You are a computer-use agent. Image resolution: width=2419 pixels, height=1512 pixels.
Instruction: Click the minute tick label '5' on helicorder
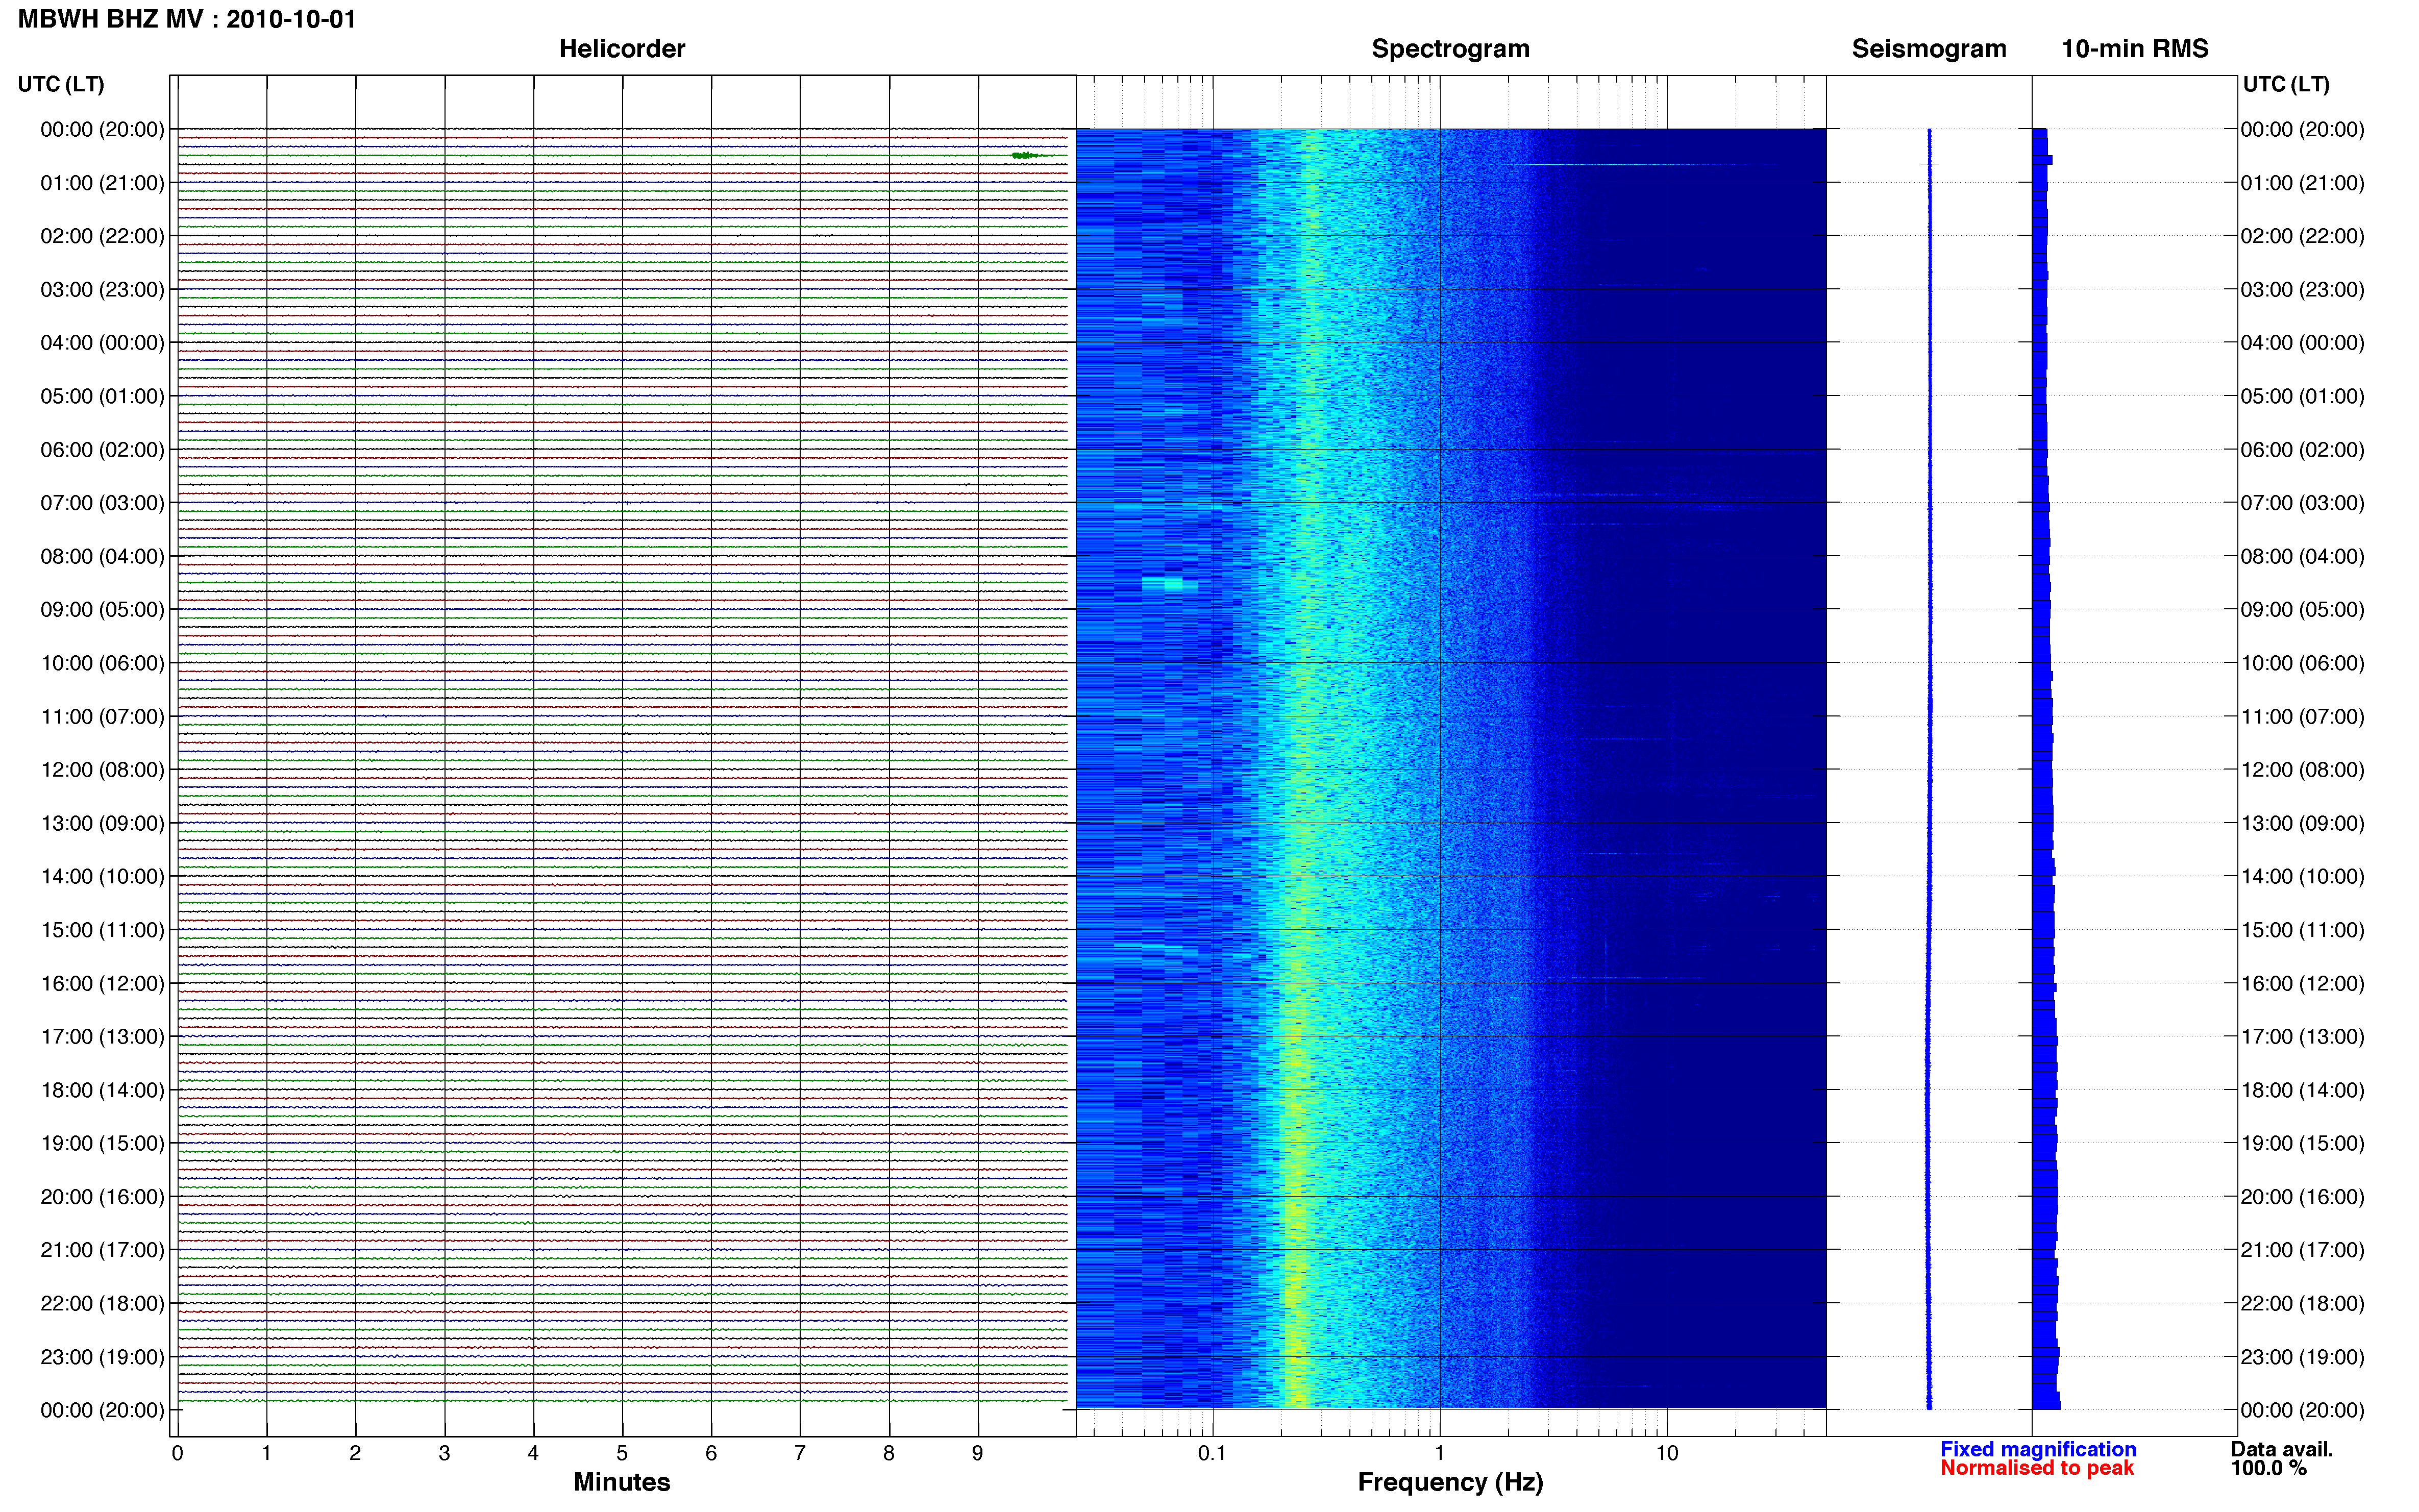(x=622, y=1453)
